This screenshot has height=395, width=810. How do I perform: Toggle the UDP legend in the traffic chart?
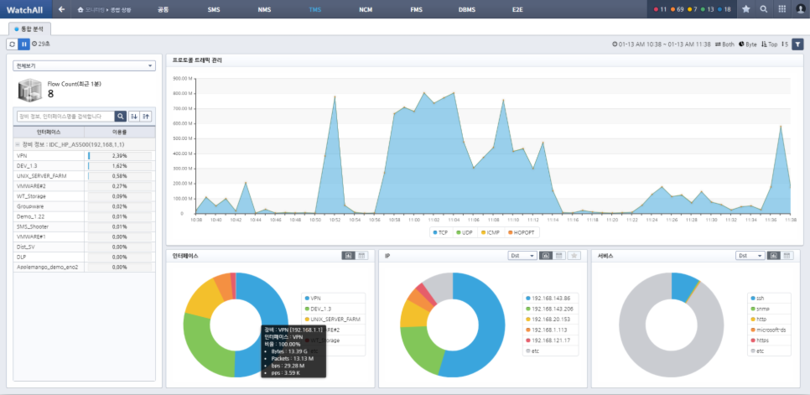pyautogui.click(x=464, y=232)
